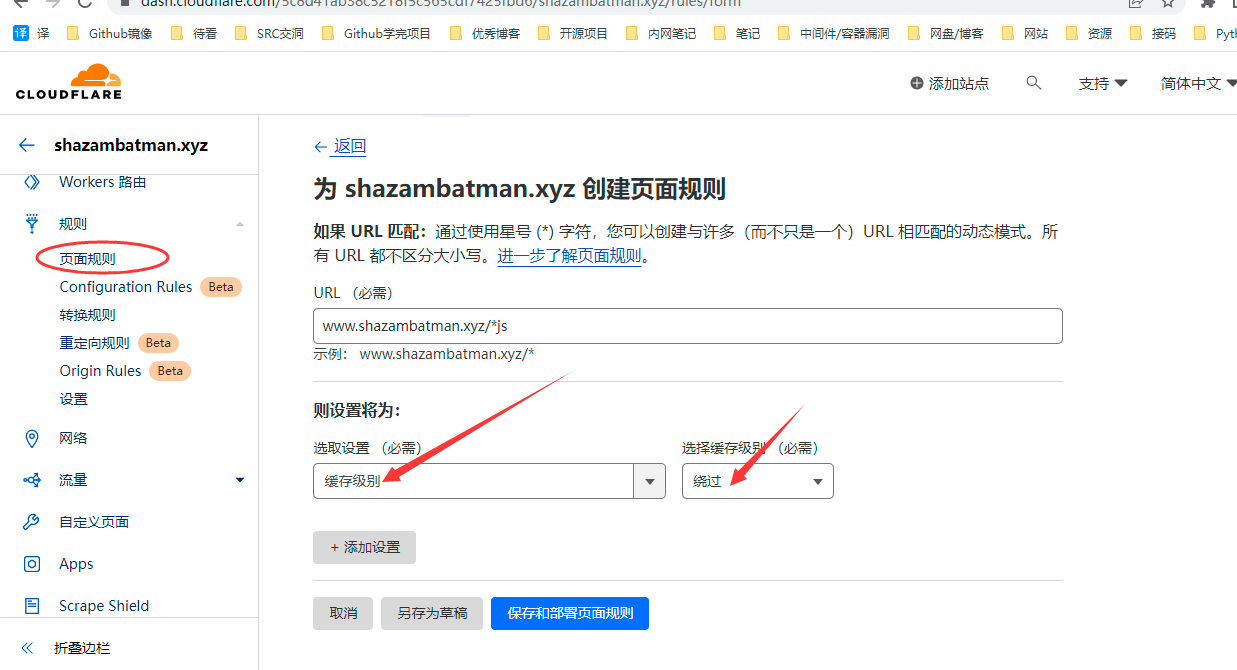
Task: Expand the 流量 section arrow
Action: 240,480
